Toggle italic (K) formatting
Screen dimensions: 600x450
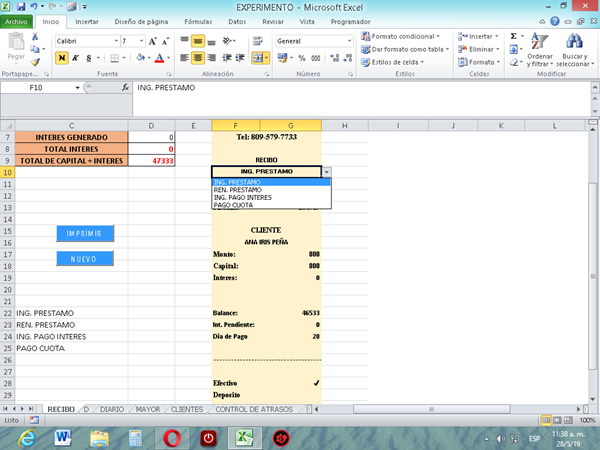[75, 58]
